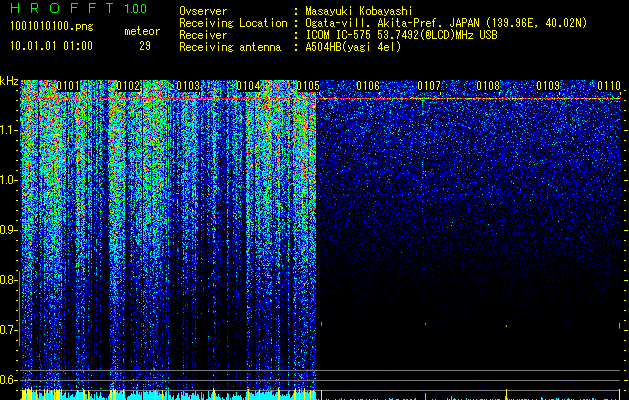
Task: Click the 1.0 frequency axis label
Action: coord(8,180)
